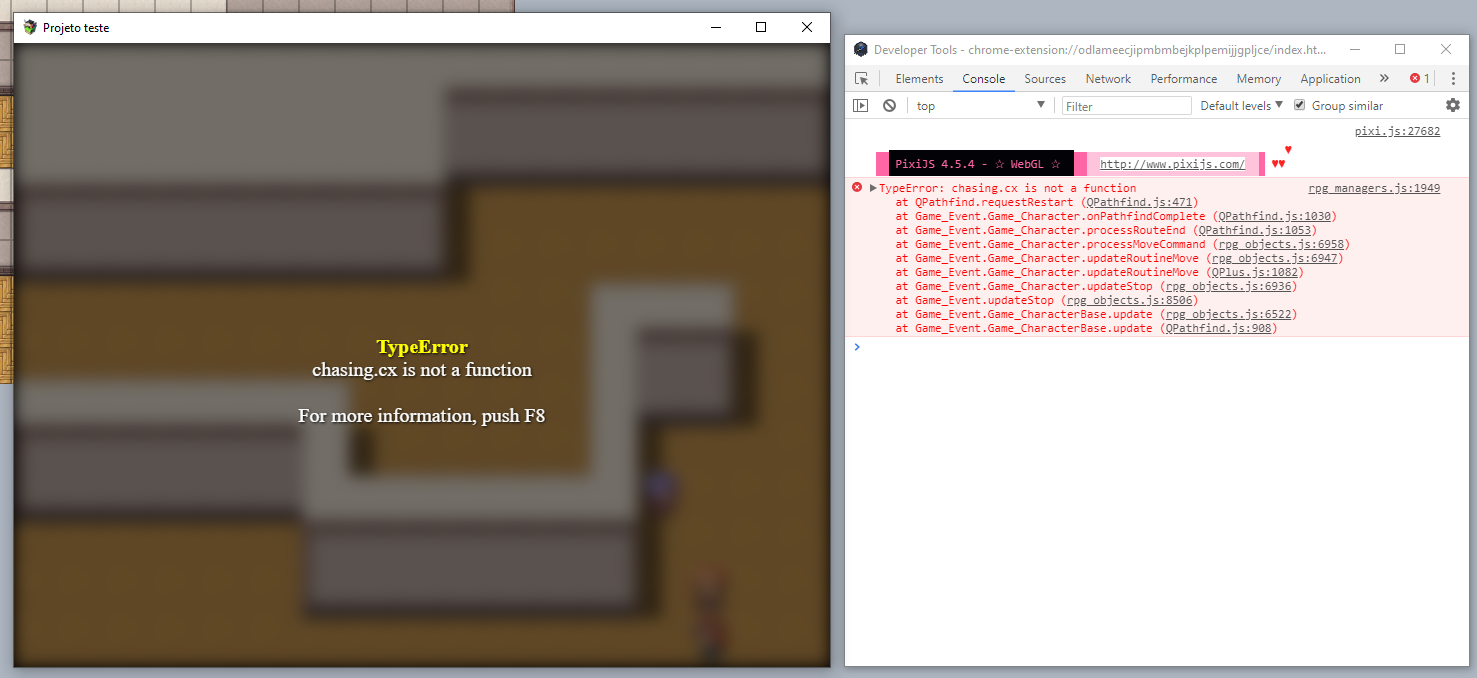Click the Projeto teste window app icon
The width and height of the screenshot is (1477, 678).
(30, 28)
